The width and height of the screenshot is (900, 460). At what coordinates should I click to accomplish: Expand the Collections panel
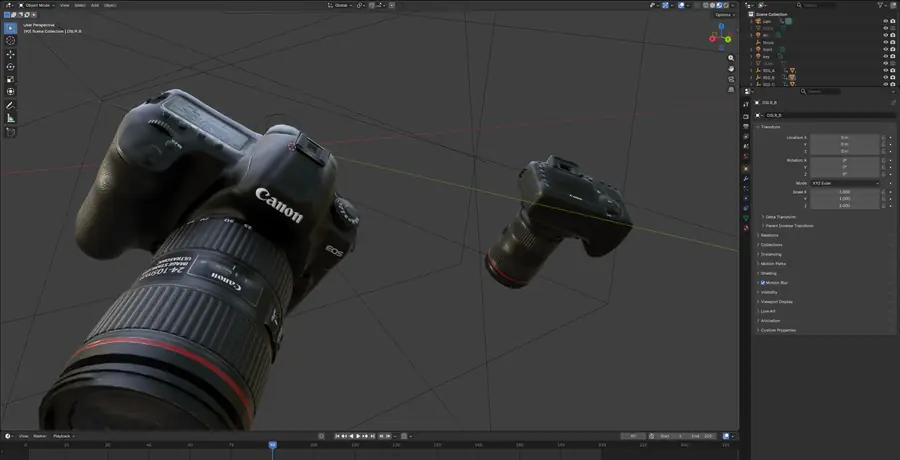point(771,245)
